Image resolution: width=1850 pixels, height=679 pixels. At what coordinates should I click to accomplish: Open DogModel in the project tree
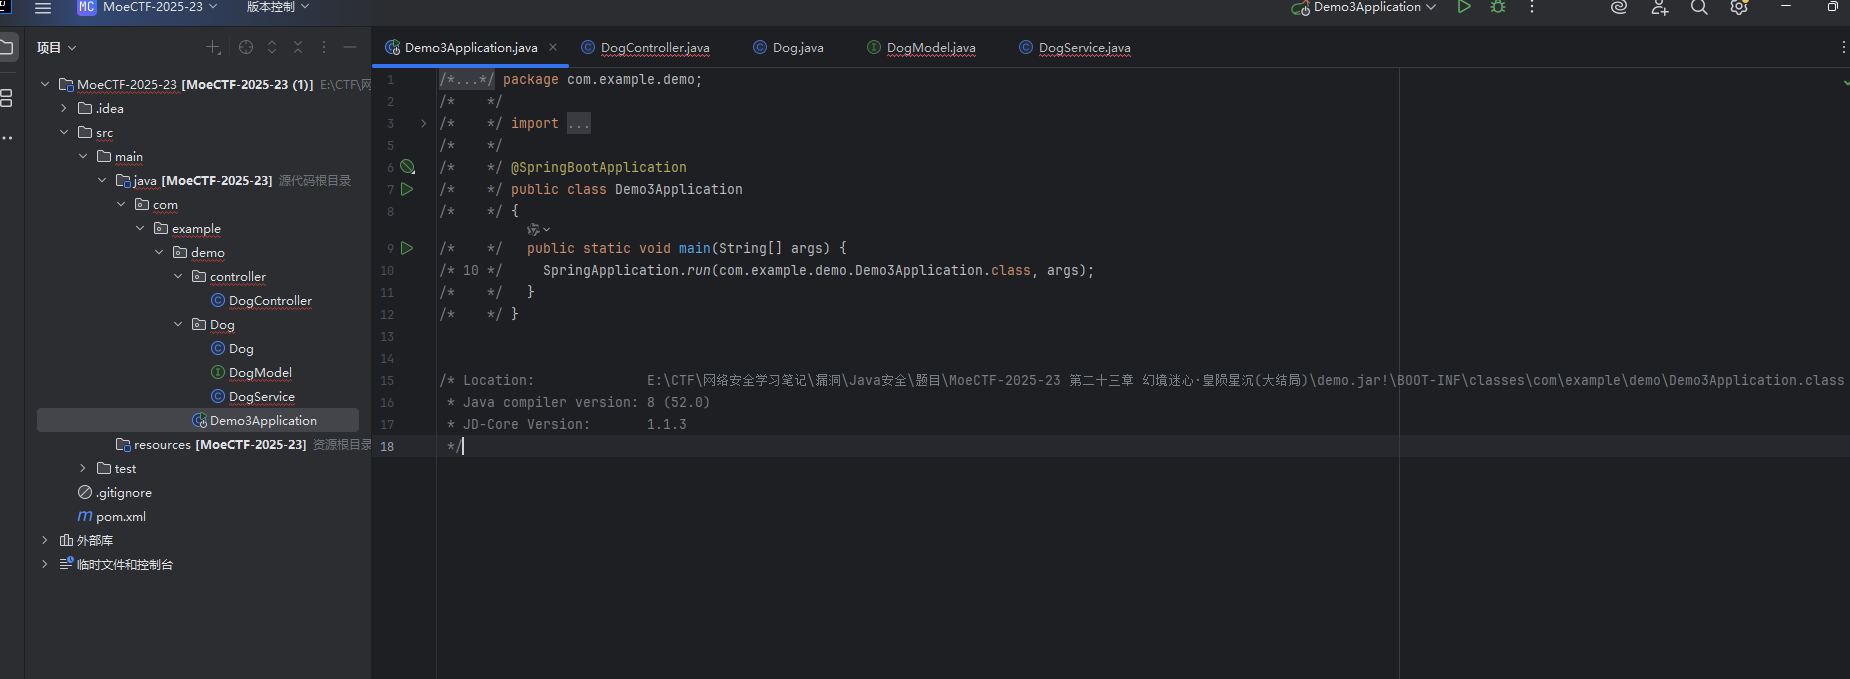pyautogui.click(x=260, y=372)
